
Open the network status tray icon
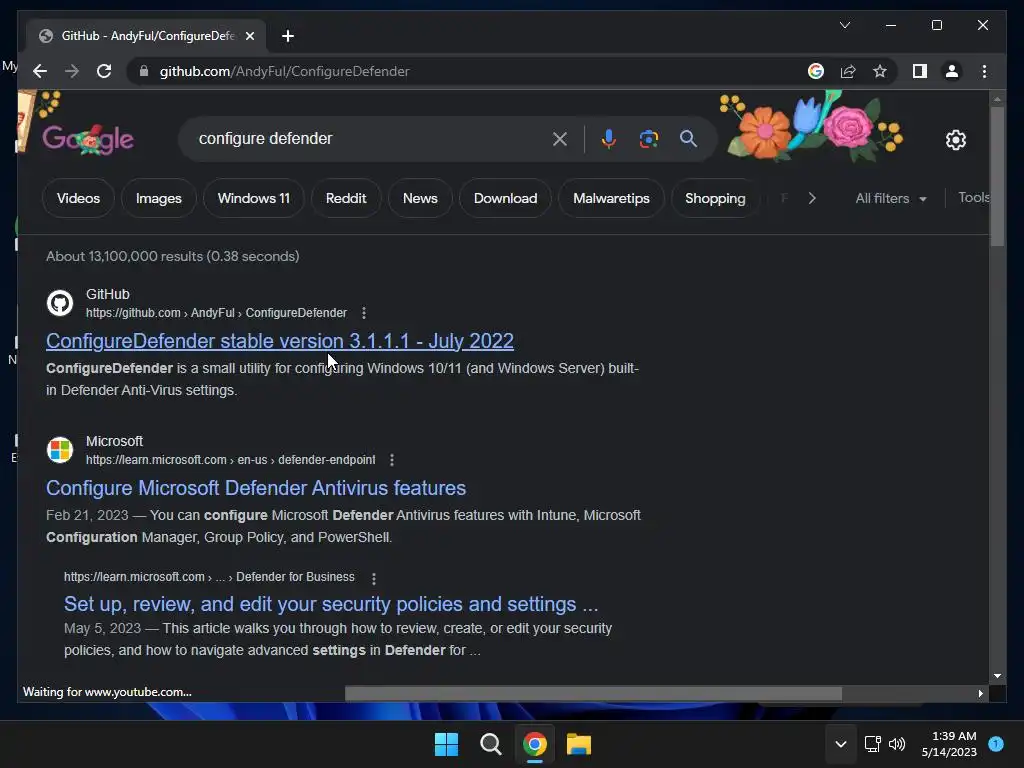click(872, 744)
